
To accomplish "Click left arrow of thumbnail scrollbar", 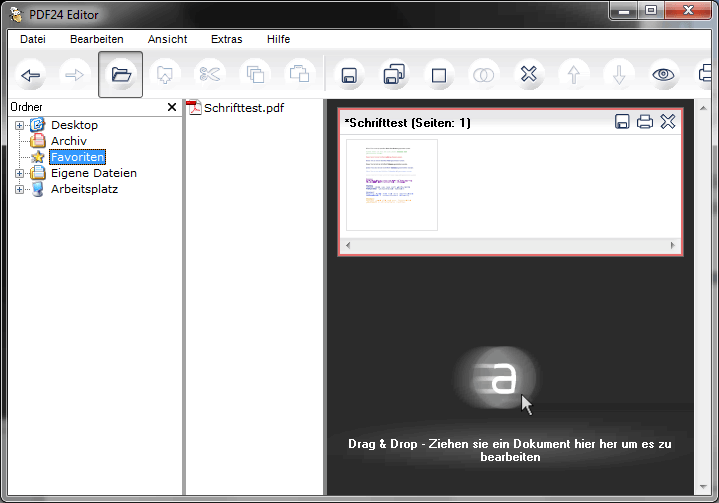I will 348,245.
